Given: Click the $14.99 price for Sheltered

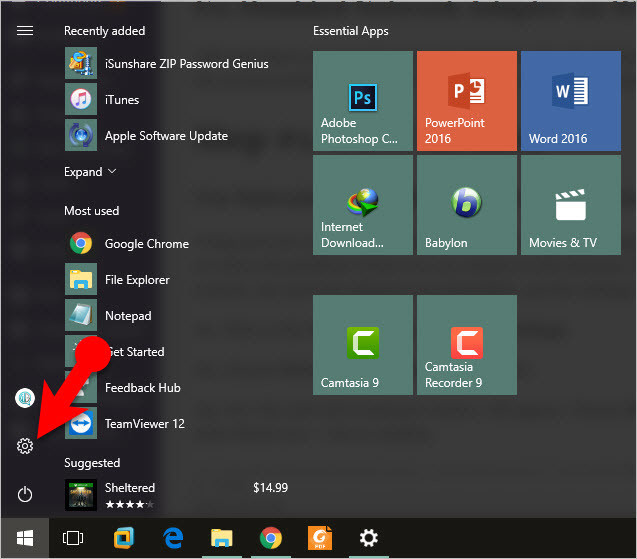Looking at the screenshot, I should pyautogui.click(x=271, y=488).
